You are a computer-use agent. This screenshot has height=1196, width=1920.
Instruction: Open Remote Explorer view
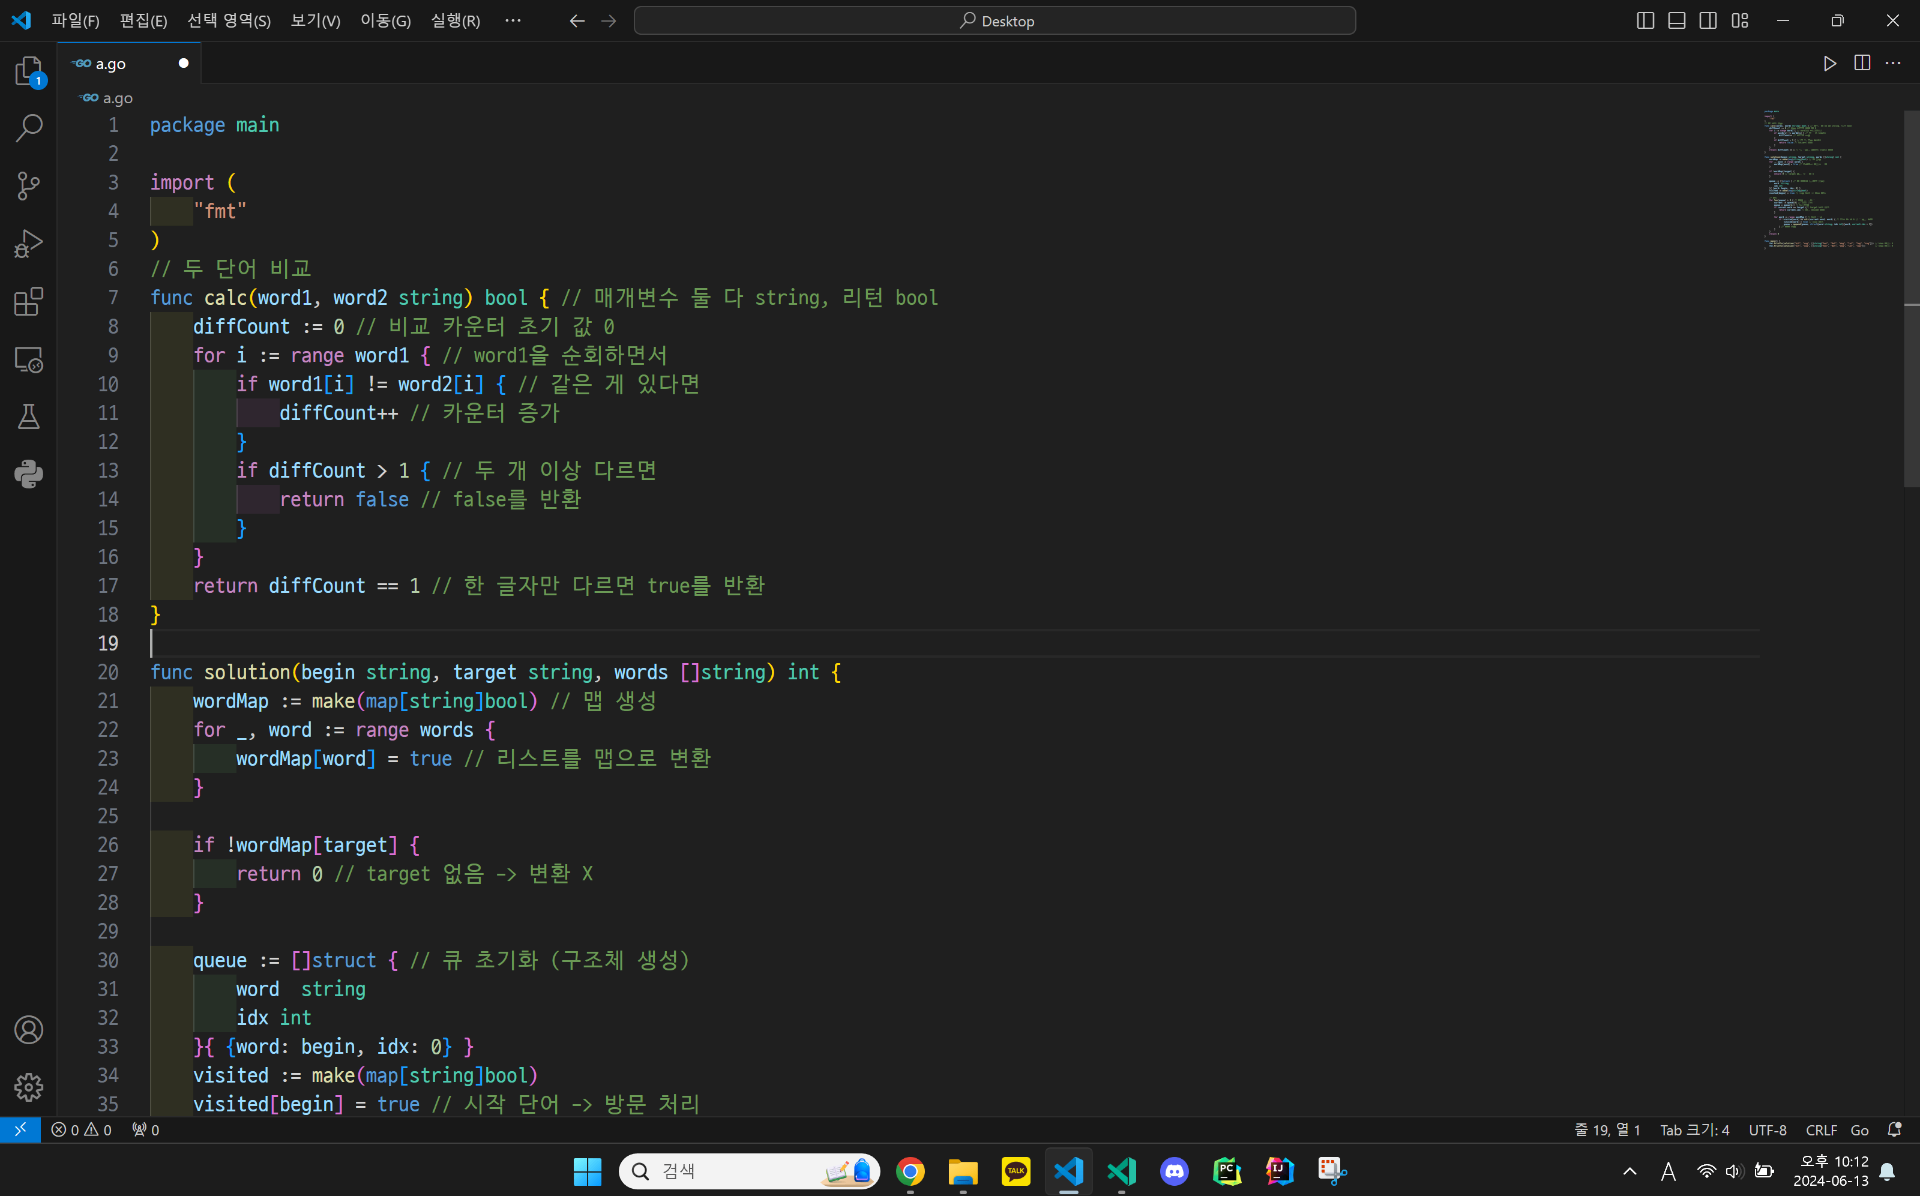coord(29,359)
